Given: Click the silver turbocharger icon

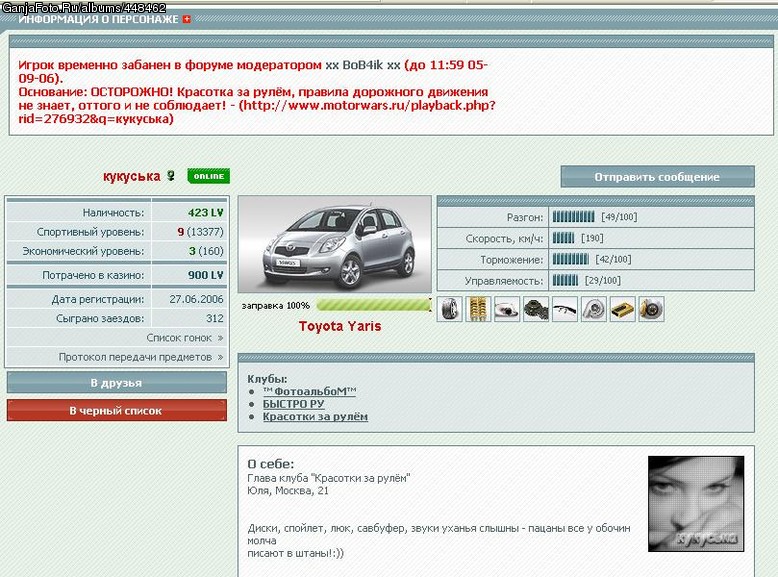Looking at the screenshot, I should 593,309.
